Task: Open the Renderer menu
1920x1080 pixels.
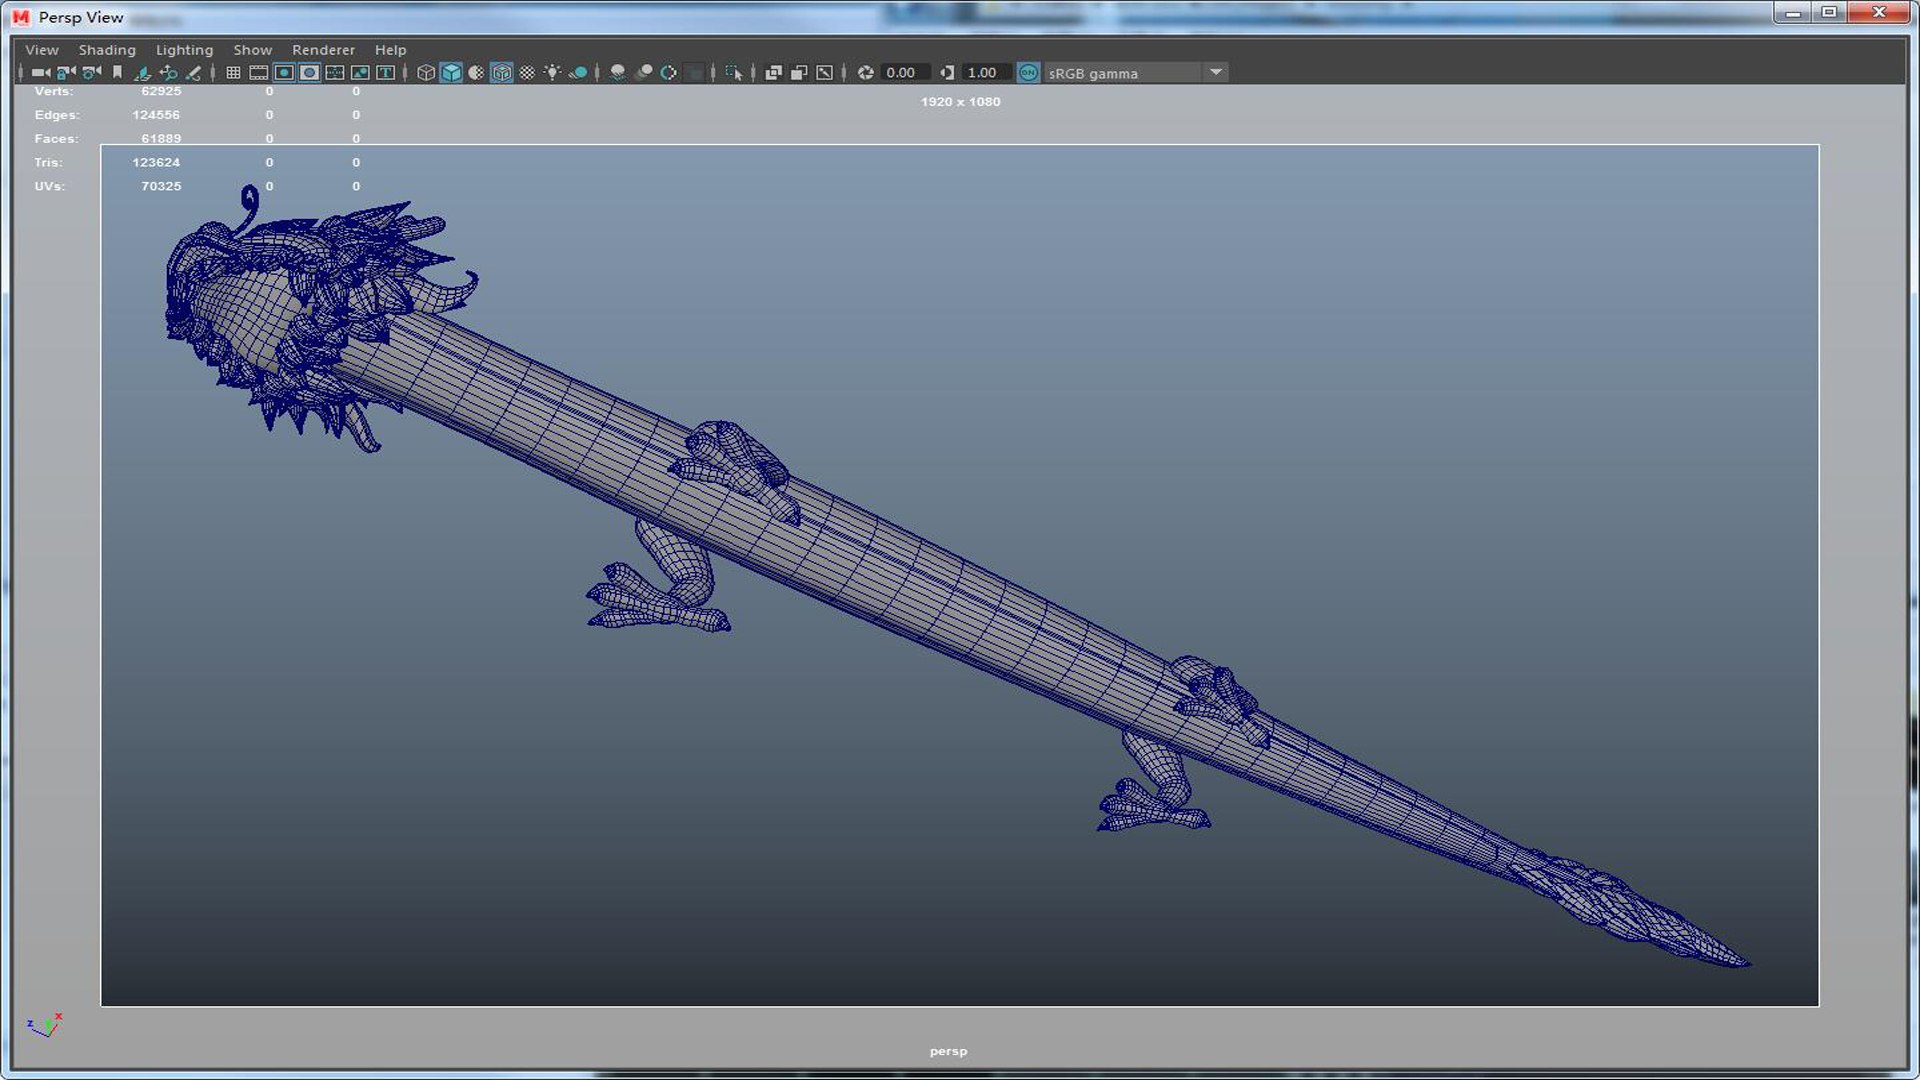Action: coord(323,50)
